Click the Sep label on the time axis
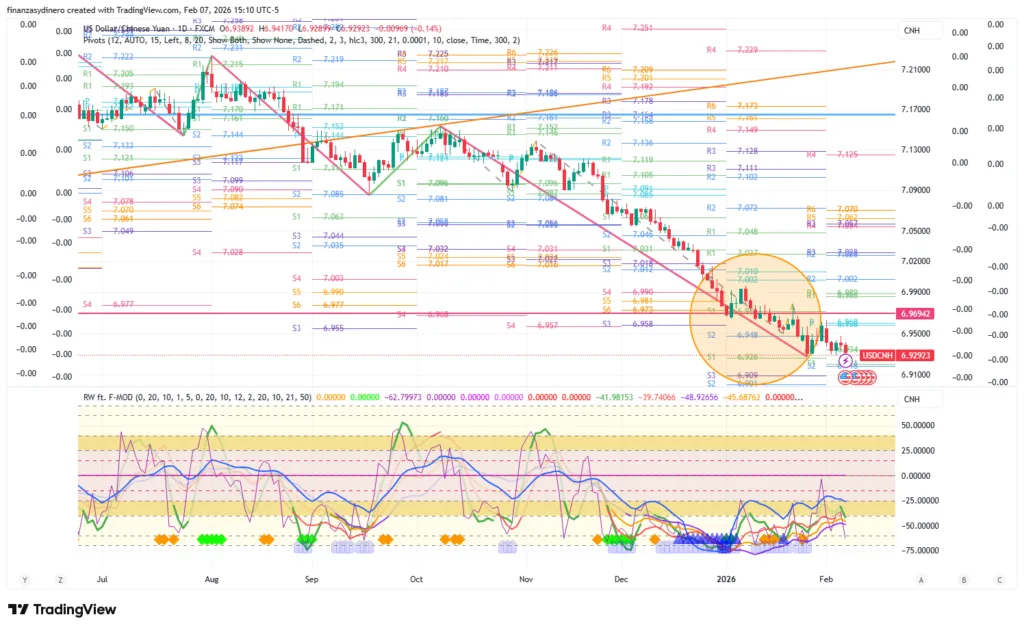 coord(311,579)
